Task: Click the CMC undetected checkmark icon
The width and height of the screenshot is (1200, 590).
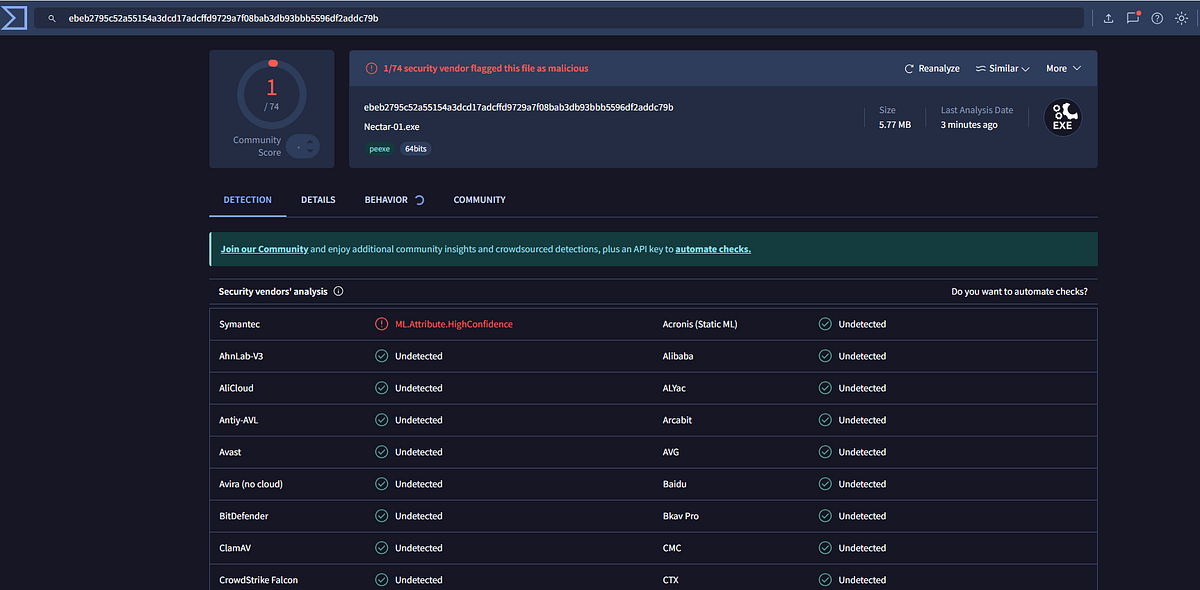Action: click(x=825, y=548)
